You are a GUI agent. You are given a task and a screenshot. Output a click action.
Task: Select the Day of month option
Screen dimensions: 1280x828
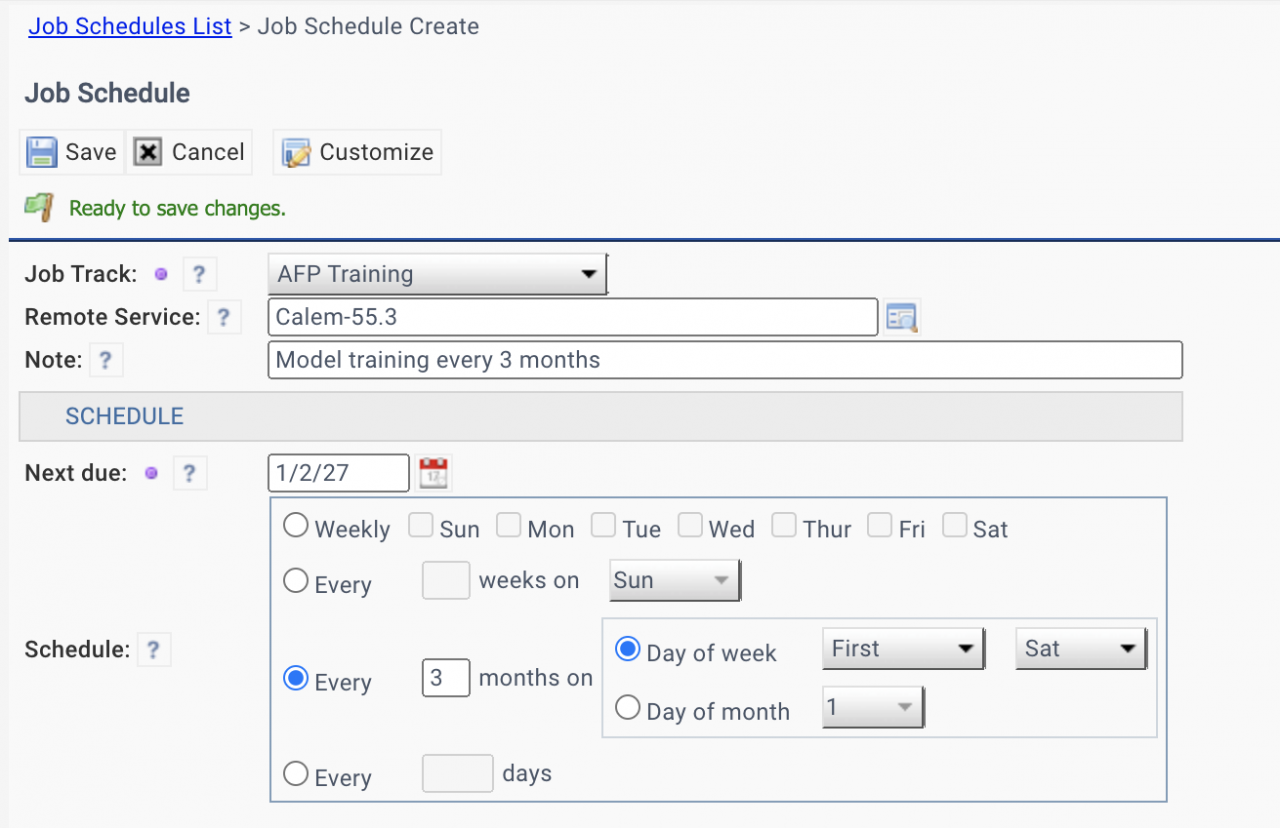click(628, 709)
